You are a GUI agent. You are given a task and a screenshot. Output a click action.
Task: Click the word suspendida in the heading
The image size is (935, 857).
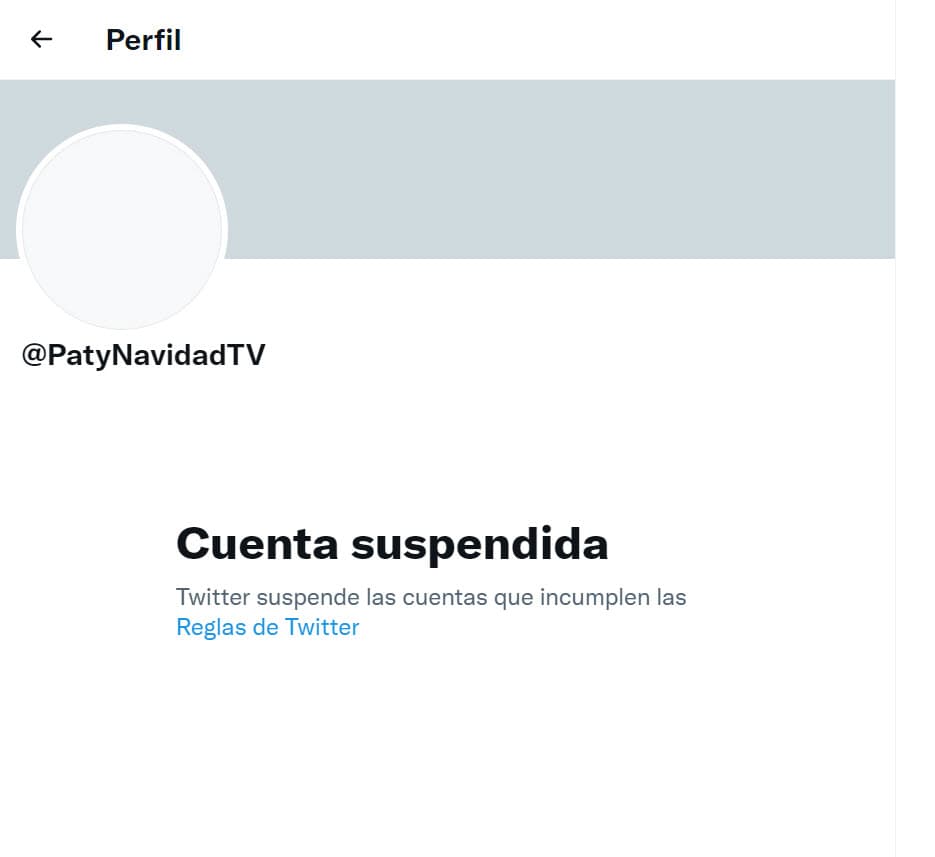pyautogui.click(x=479, y=545)
